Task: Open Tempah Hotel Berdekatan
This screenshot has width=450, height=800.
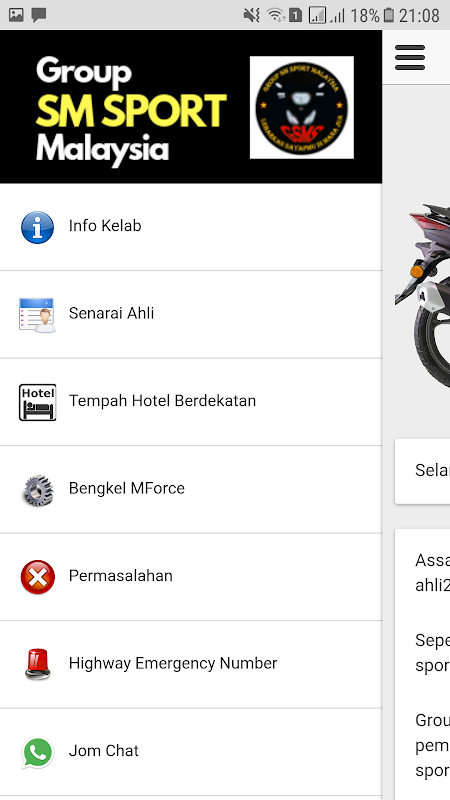Action: click(x=191, y=402)
